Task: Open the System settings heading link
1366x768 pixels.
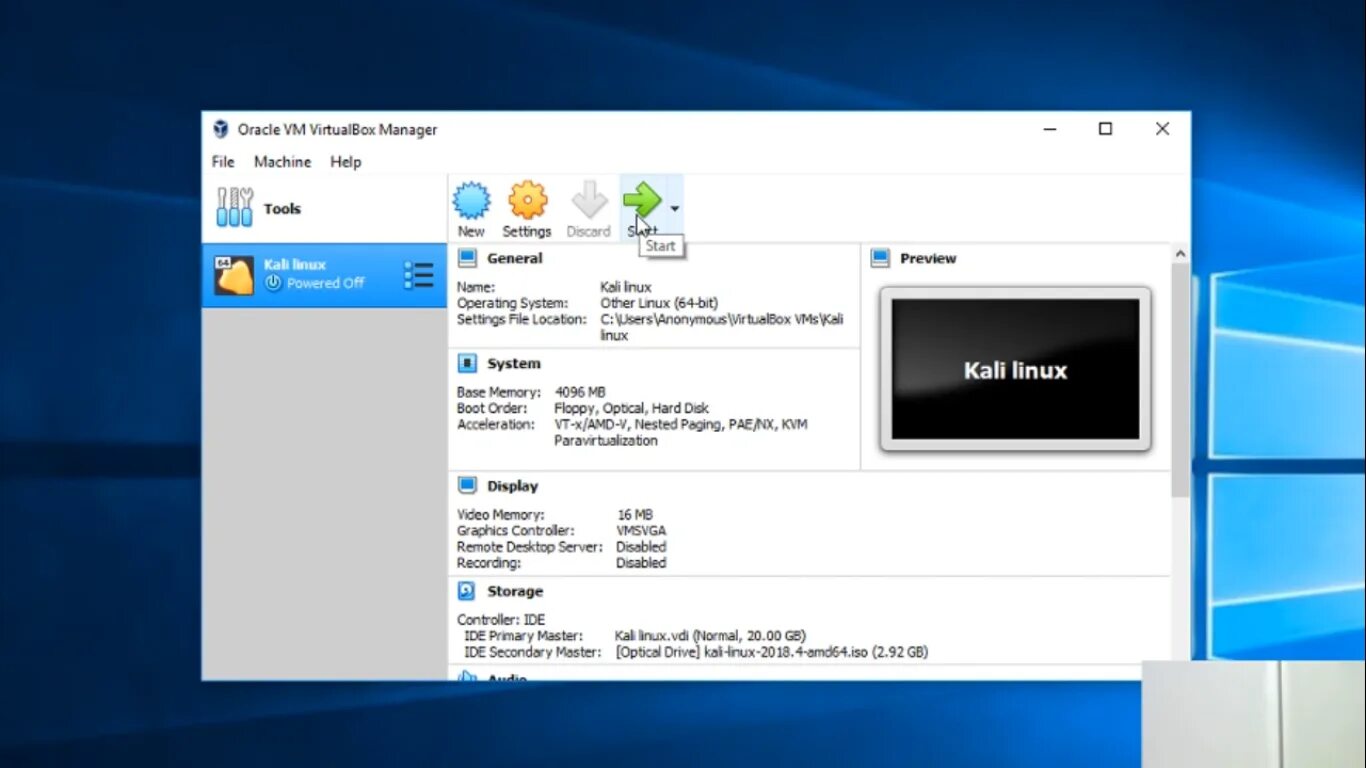Action: [x=514, y=363]
